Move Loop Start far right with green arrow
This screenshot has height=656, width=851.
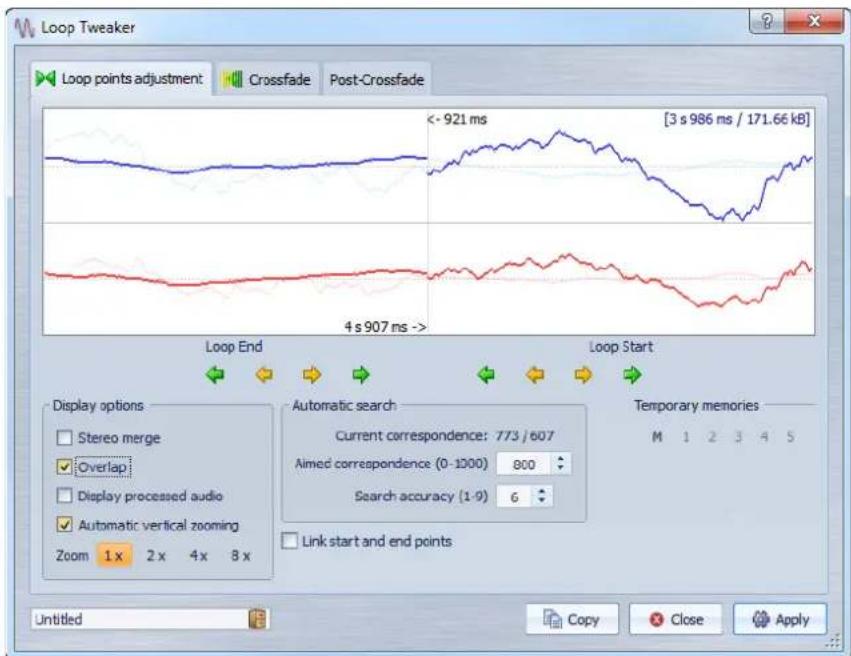[632, 374]
